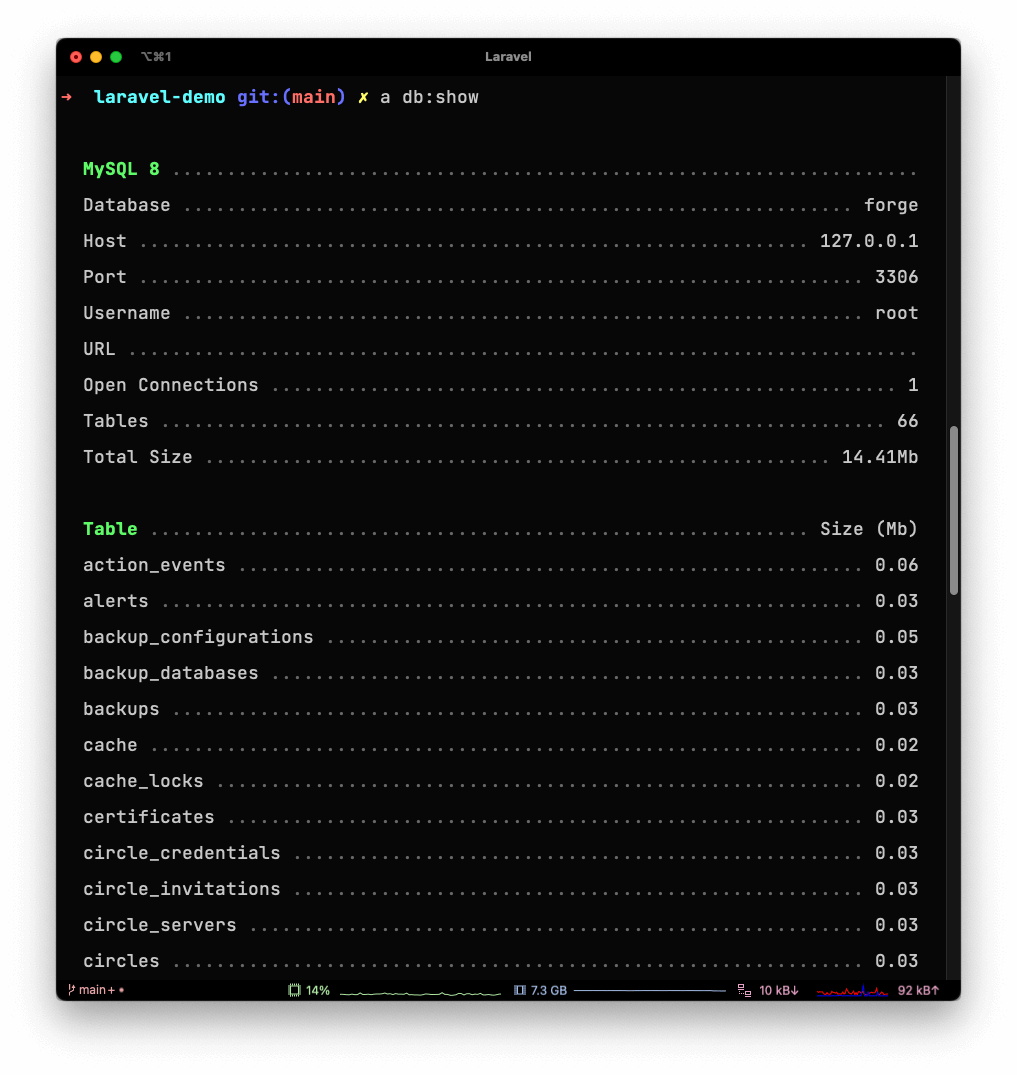The height and width of the screenshot is (1075, 1017).
Task: Click the 'git:(main)' branch text in prompt
Action: pyautogui.click(x=291, y=97)
